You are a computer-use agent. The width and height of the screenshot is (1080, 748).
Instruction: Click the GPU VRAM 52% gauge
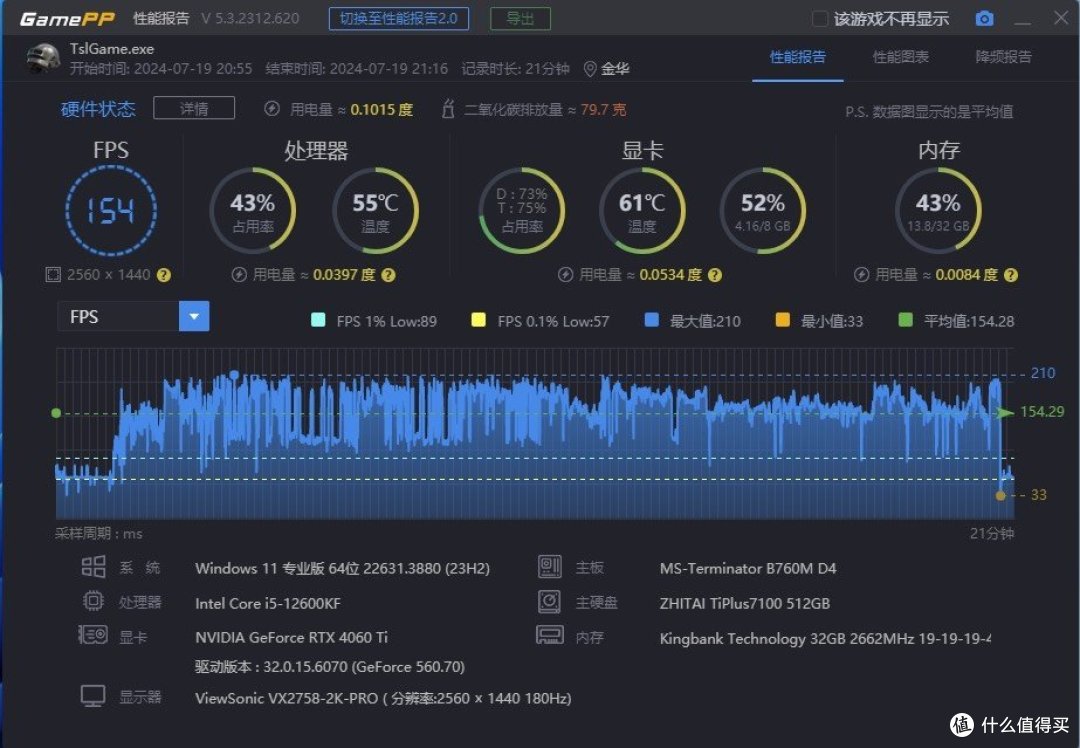[x=762, y=211]
